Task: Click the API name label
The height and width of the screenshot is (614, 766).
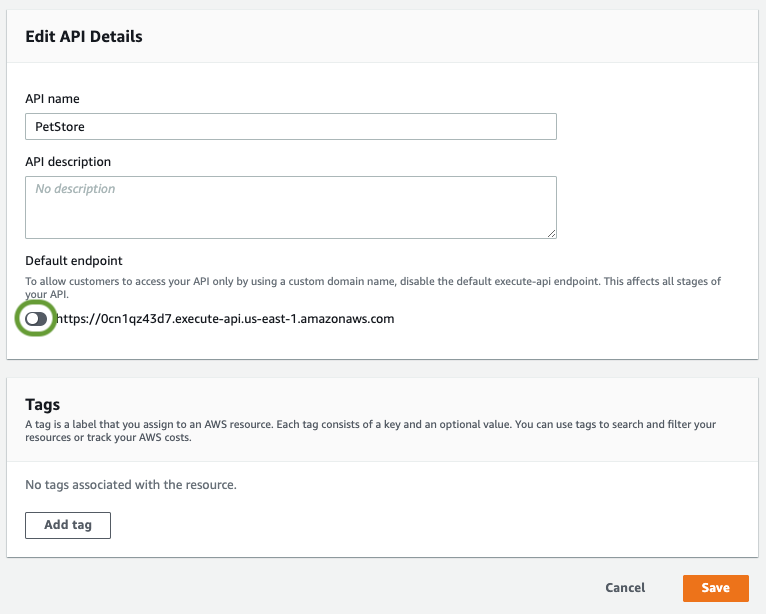Action: (52, 99)
